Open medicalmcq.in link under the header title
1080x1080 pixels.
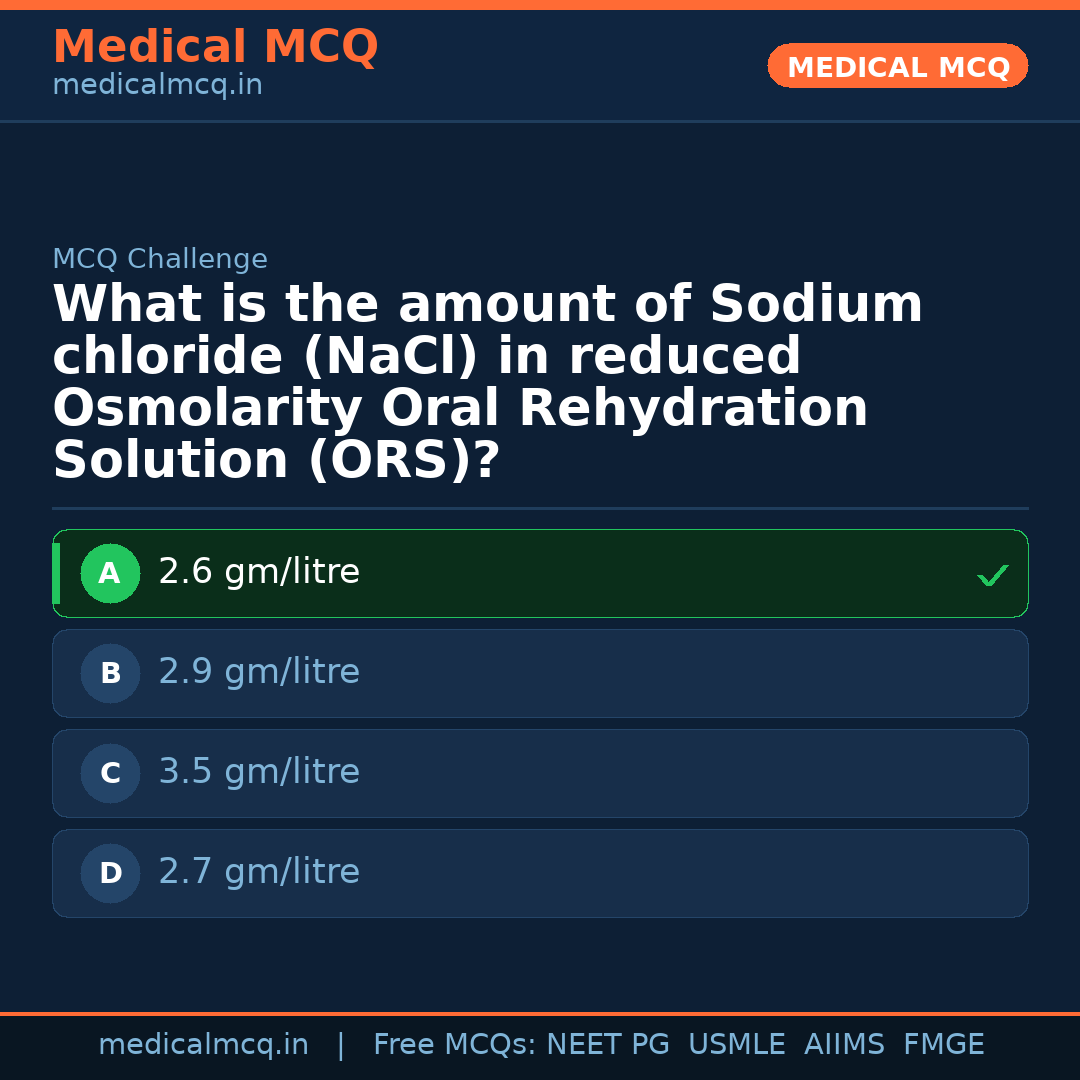pyautogui.click(x=157, y=86)
